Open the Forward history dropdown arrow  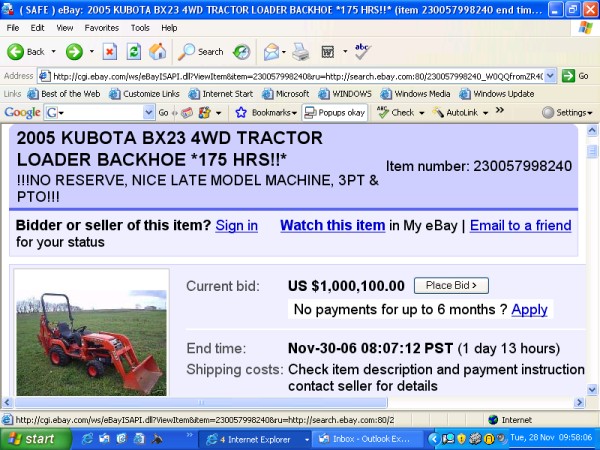(x=92, y=51)
